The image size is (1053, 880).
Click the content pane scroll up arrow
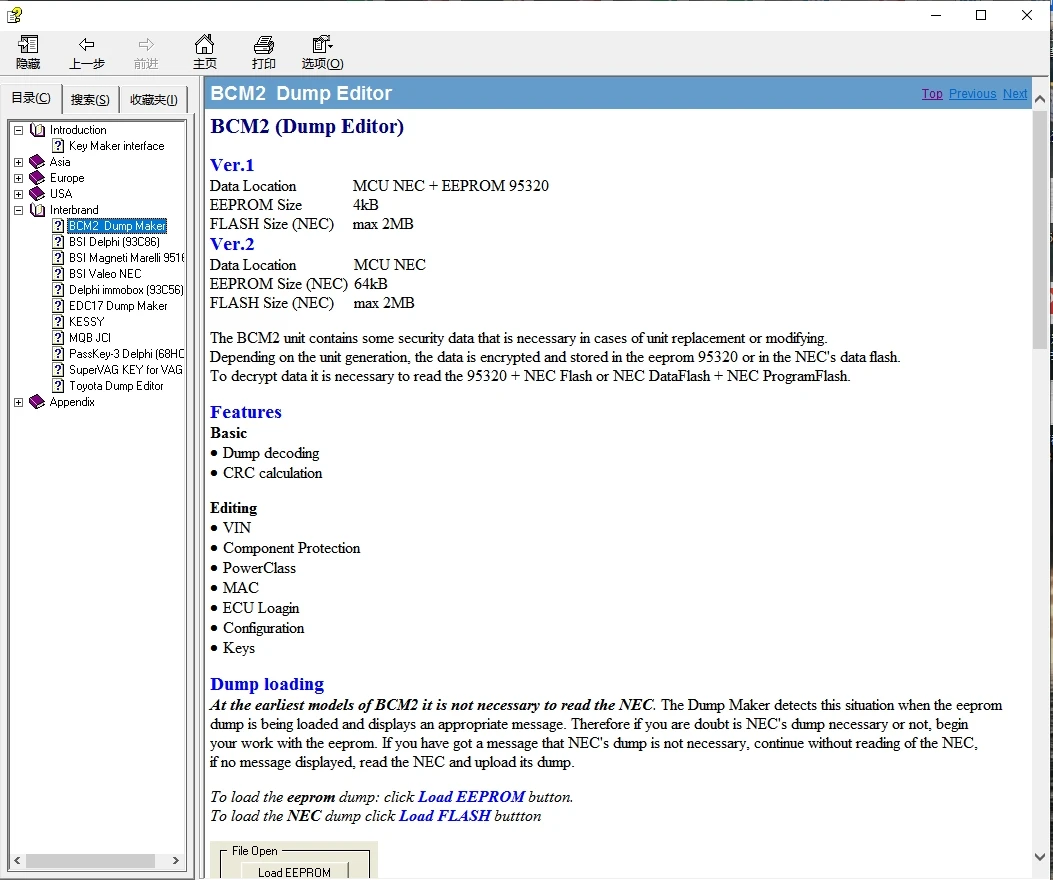coord(1040,99)
